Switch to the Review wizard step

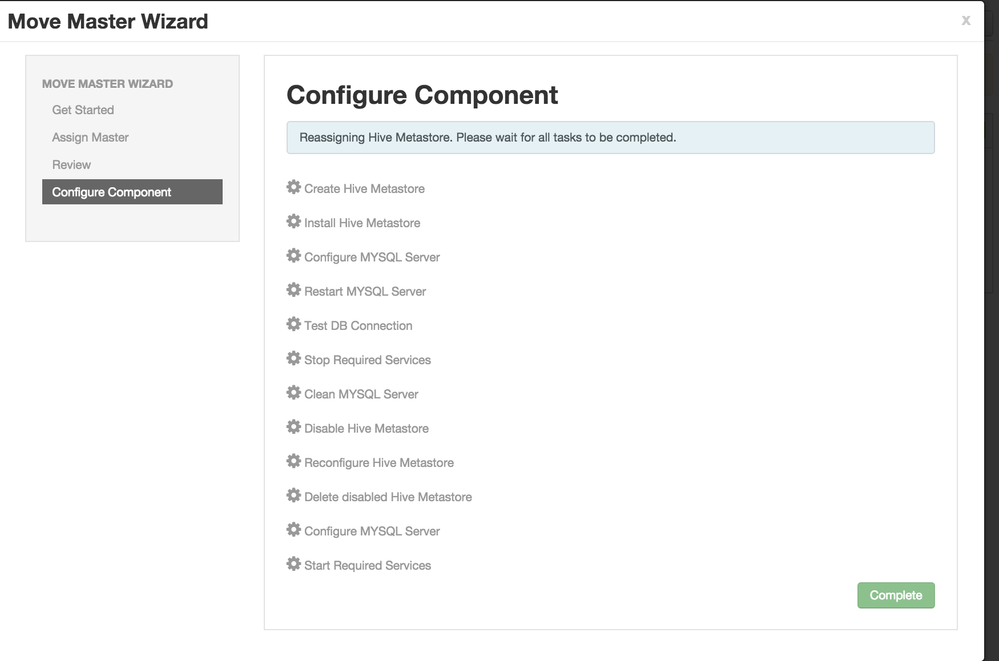coord(71,165)
